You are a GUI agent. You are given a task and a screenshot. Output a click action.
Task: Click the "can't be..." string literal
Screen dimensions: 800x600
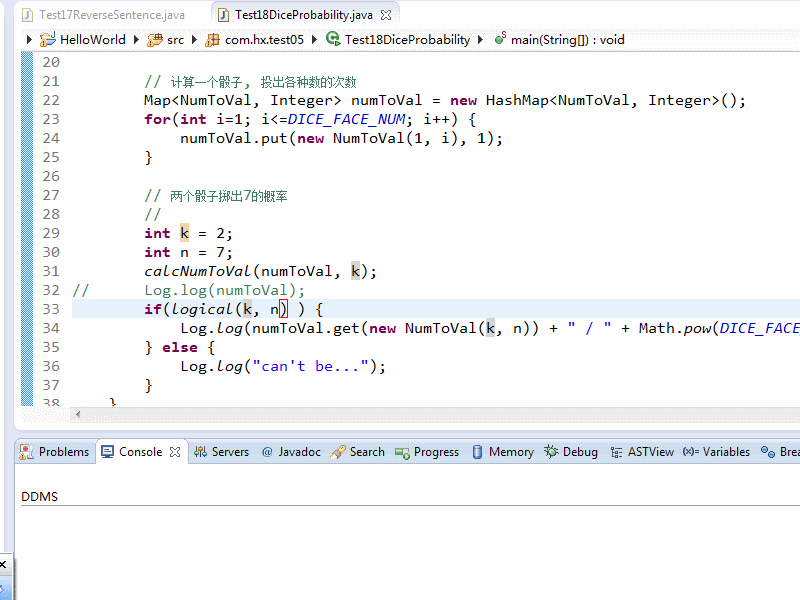[310, 366]
